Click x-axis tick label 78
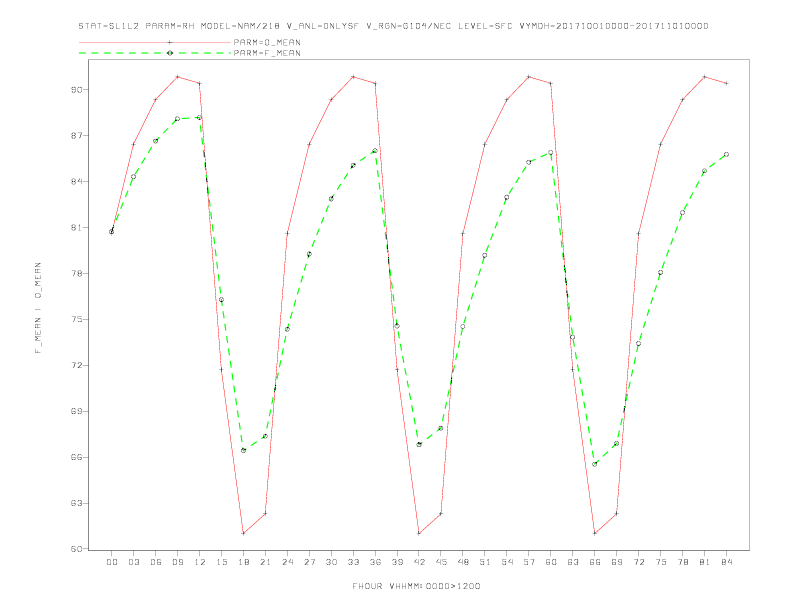792x612 pixels. click(682, 562)
